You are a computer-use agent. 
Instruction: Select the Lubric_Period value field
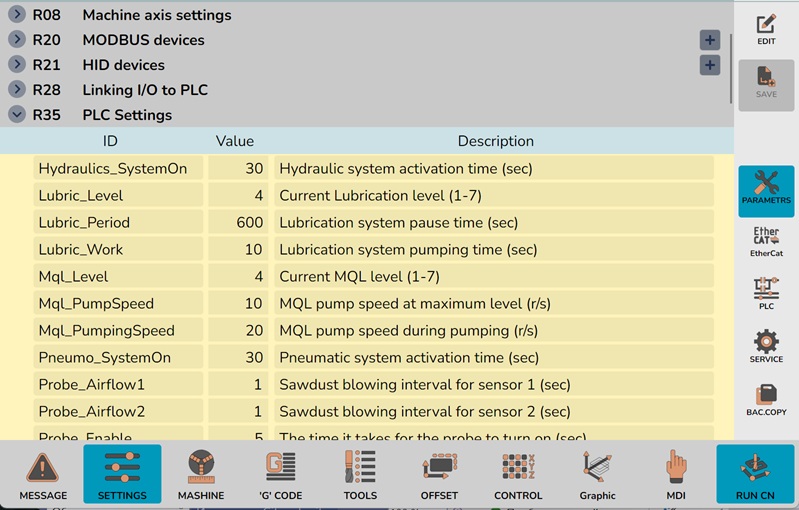click(238, 223)
